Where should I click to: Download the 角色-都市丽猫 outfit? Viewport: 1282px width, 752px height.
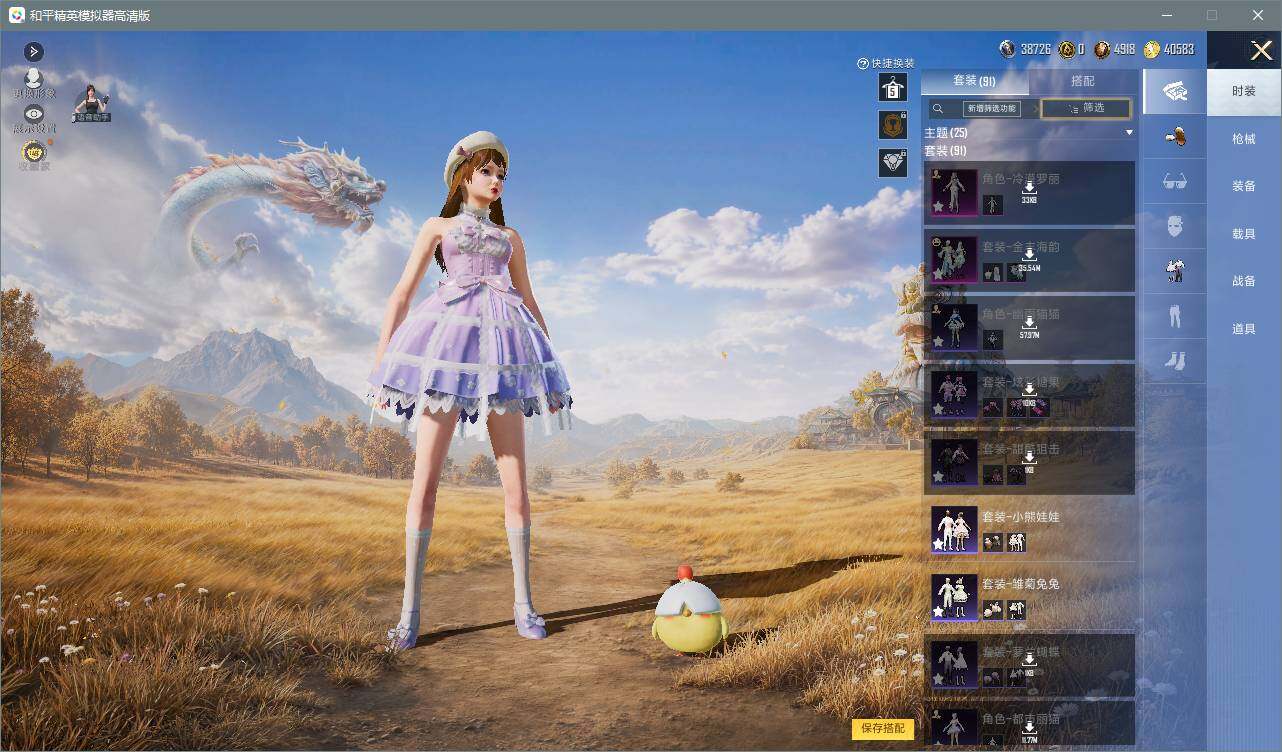(x=1029, y=732)
